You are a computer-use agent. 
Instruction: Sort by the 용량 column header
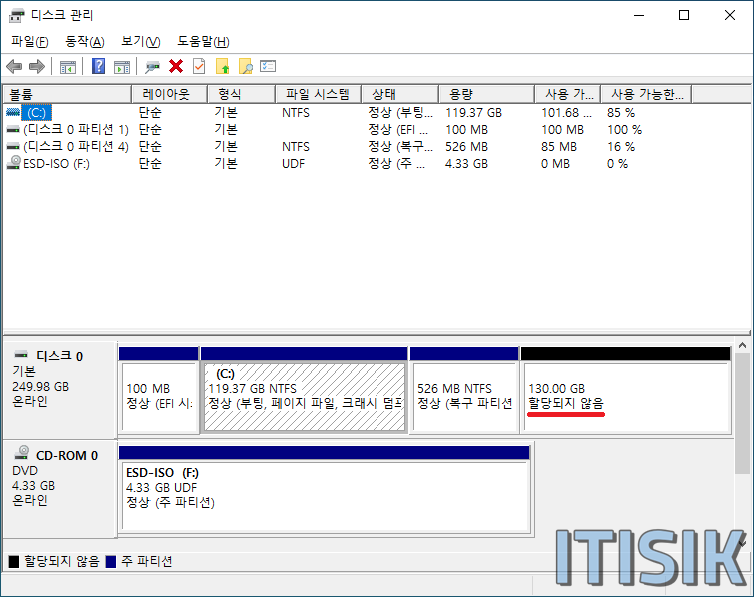point(487,94)
